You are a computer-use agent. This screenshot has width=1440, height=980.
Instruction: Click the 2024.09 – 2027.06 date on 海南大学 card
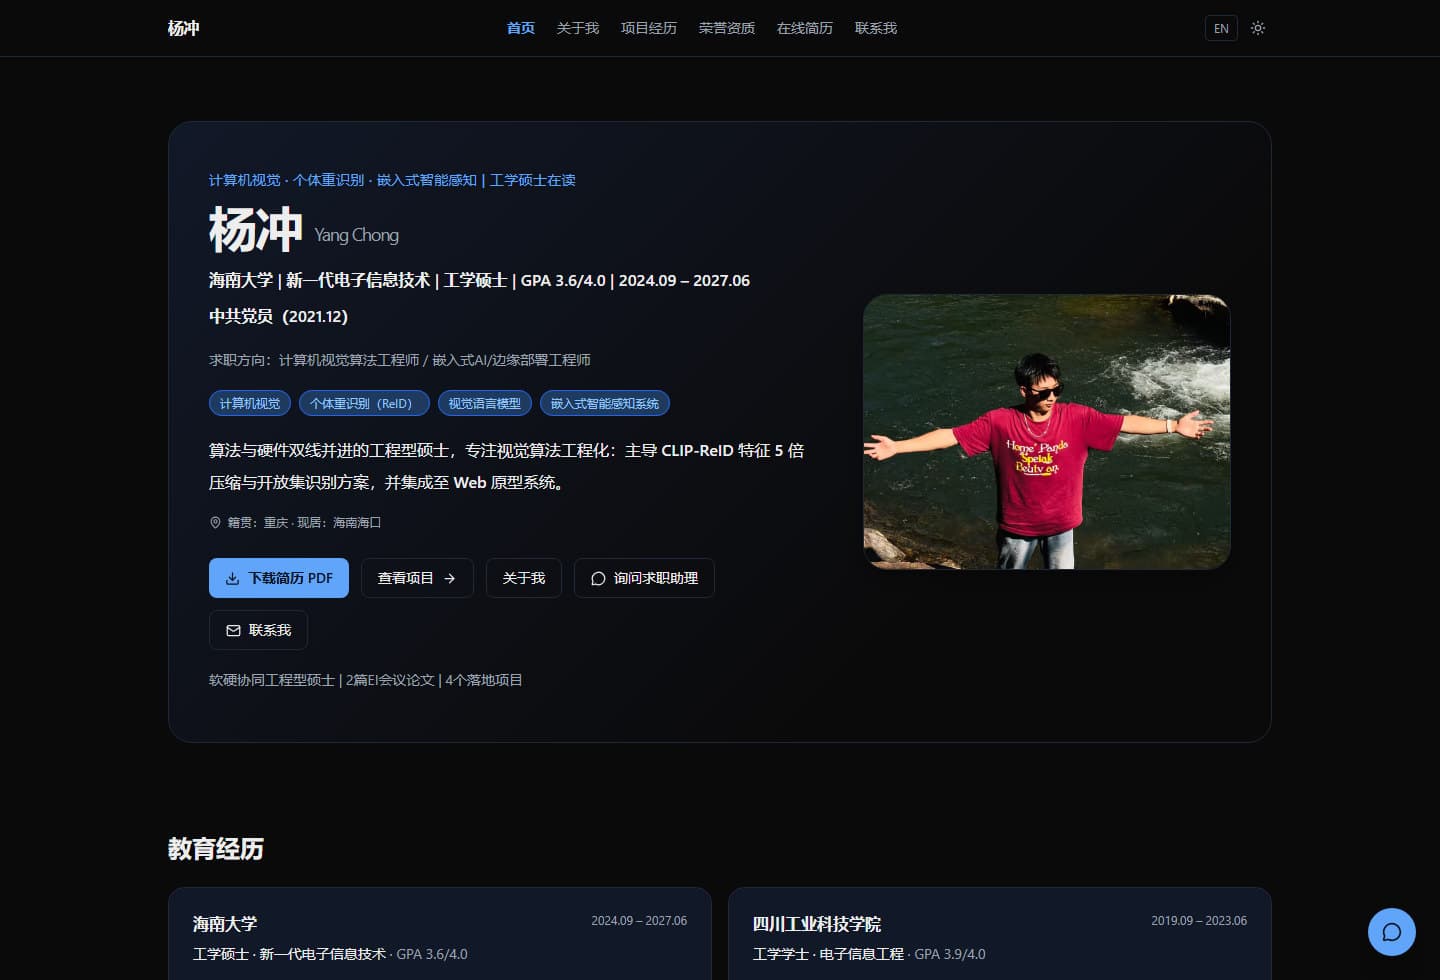pyautogui.click(x=639, y=921)
